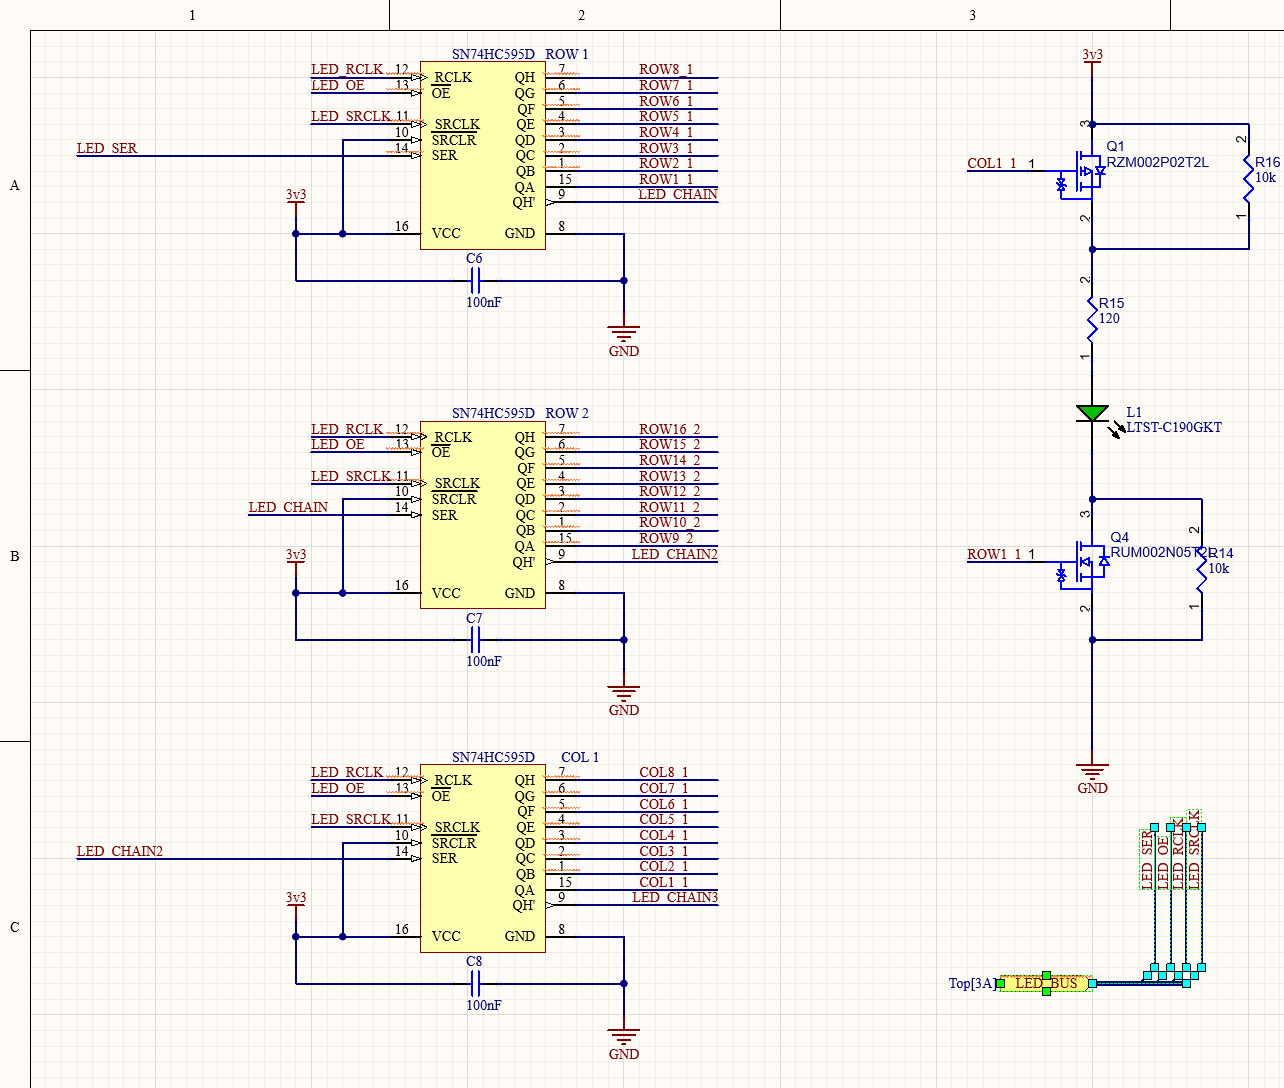Screen dimensions: 1284x1088
Task: Click the ROW8_1 net label
Action: (x=666, y=69)
